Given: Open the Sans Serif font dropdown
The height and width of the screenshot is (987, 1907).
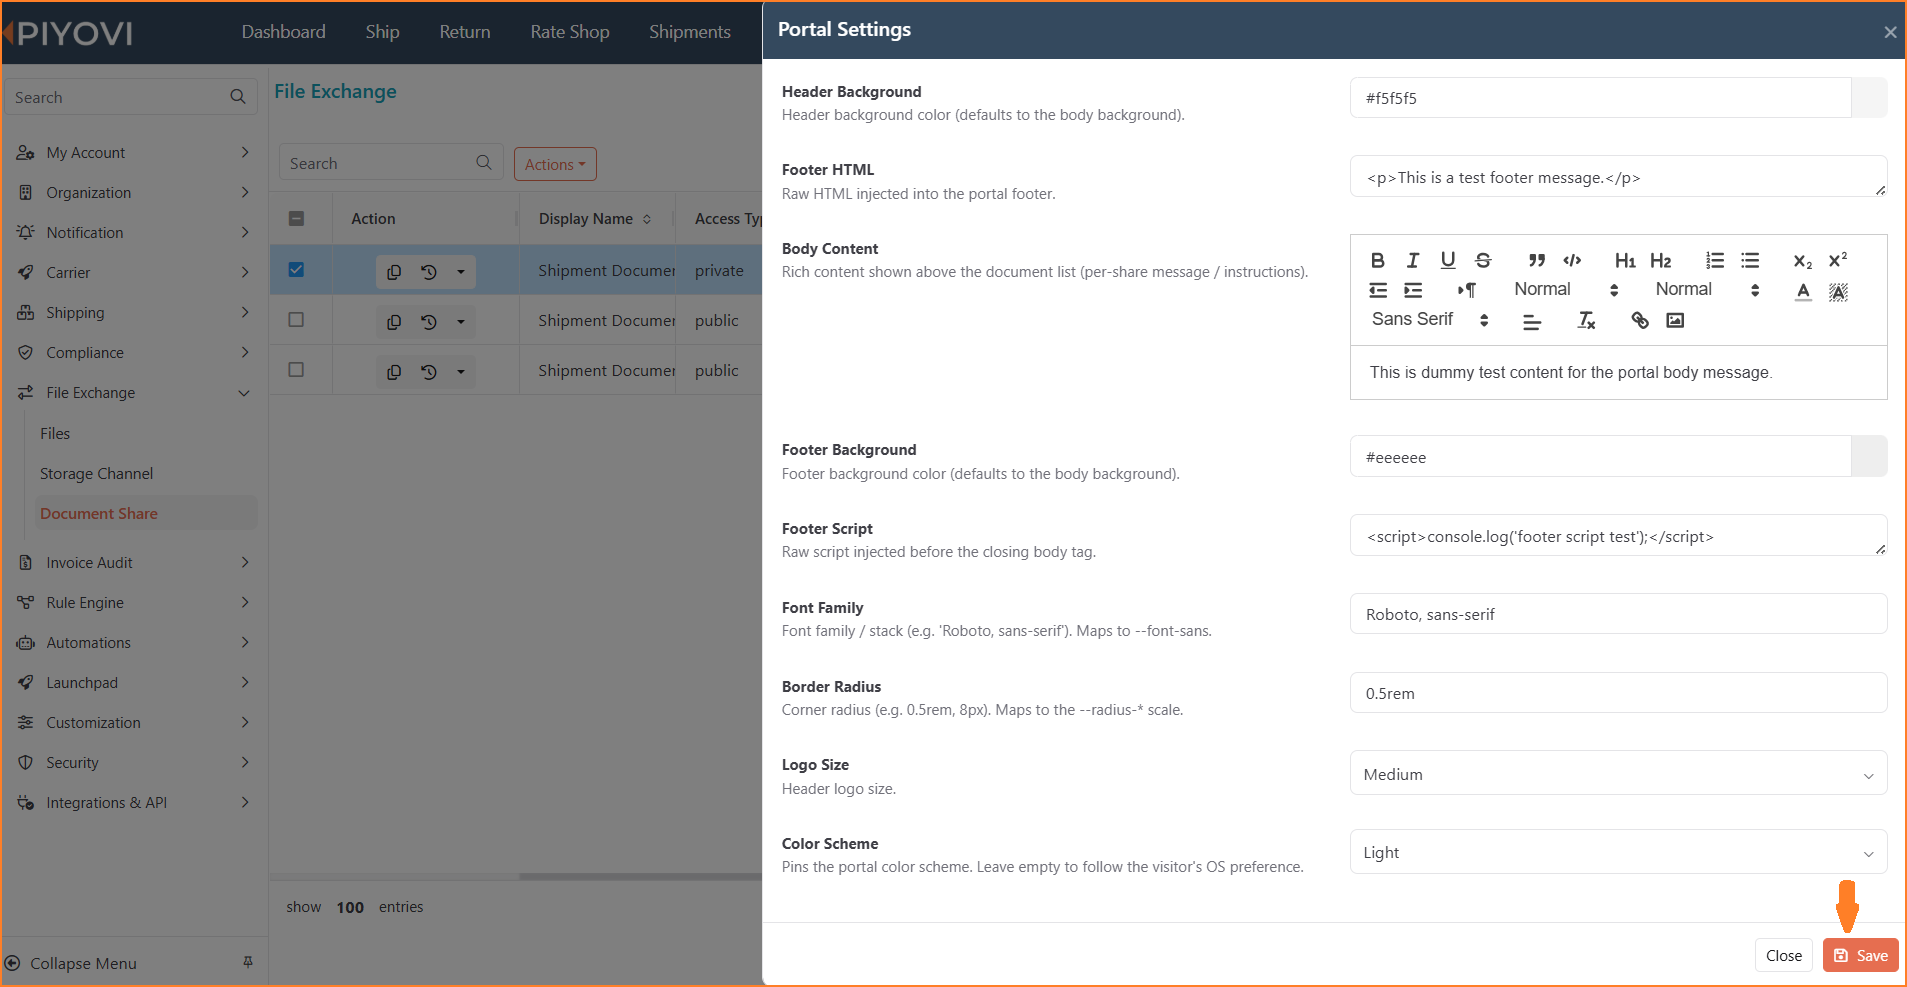Looking at the screenshot, I should pos(1430,319).
